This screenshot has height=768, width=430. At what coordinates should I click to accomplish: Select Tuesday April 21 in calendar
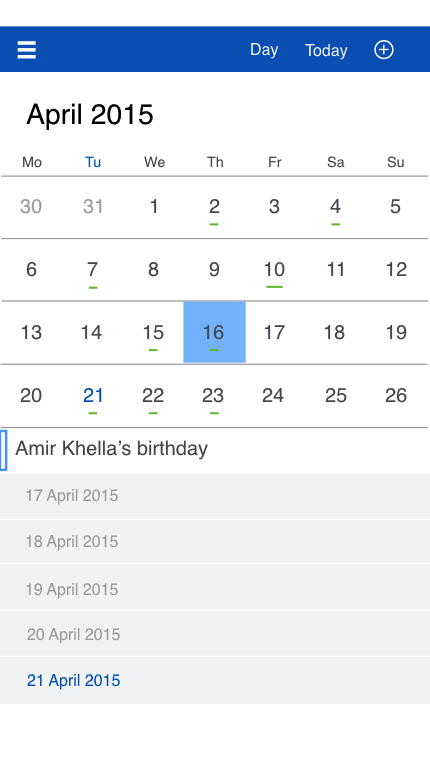click(93, 396)
